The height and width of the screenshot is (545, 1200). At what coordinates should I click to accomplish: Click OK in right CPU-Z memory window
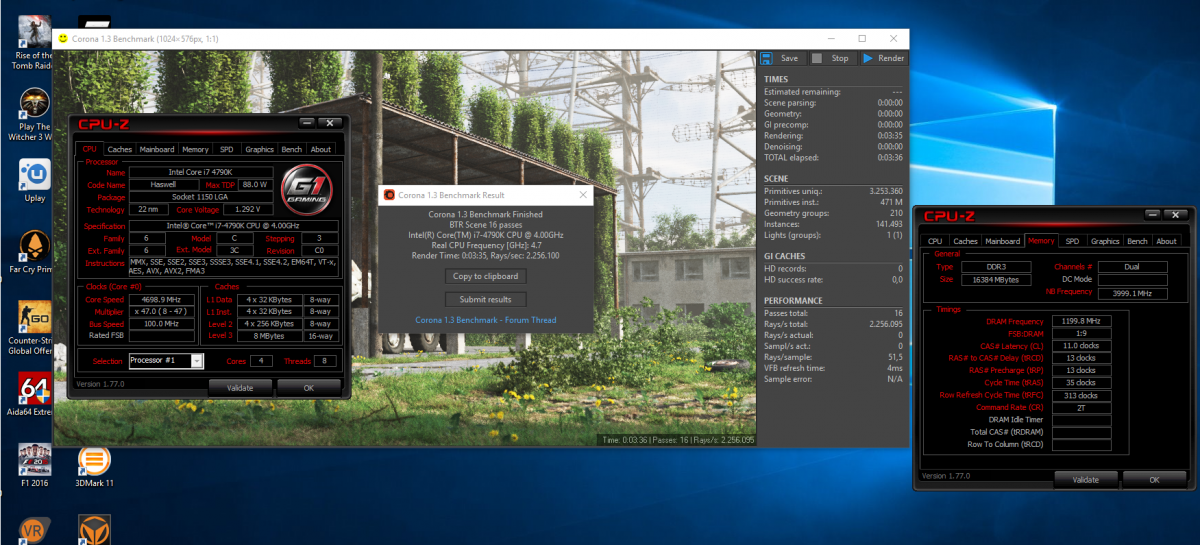click(1154, 480)
